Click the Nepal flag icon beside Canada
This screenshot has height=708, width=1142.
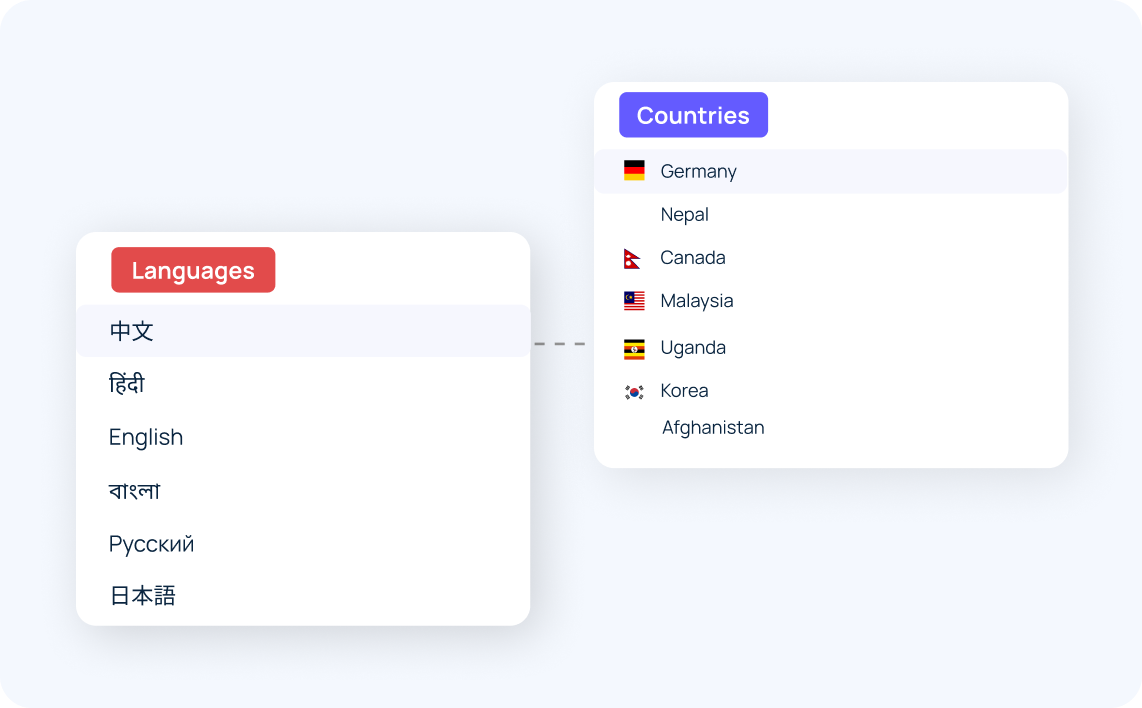(632, 259)
